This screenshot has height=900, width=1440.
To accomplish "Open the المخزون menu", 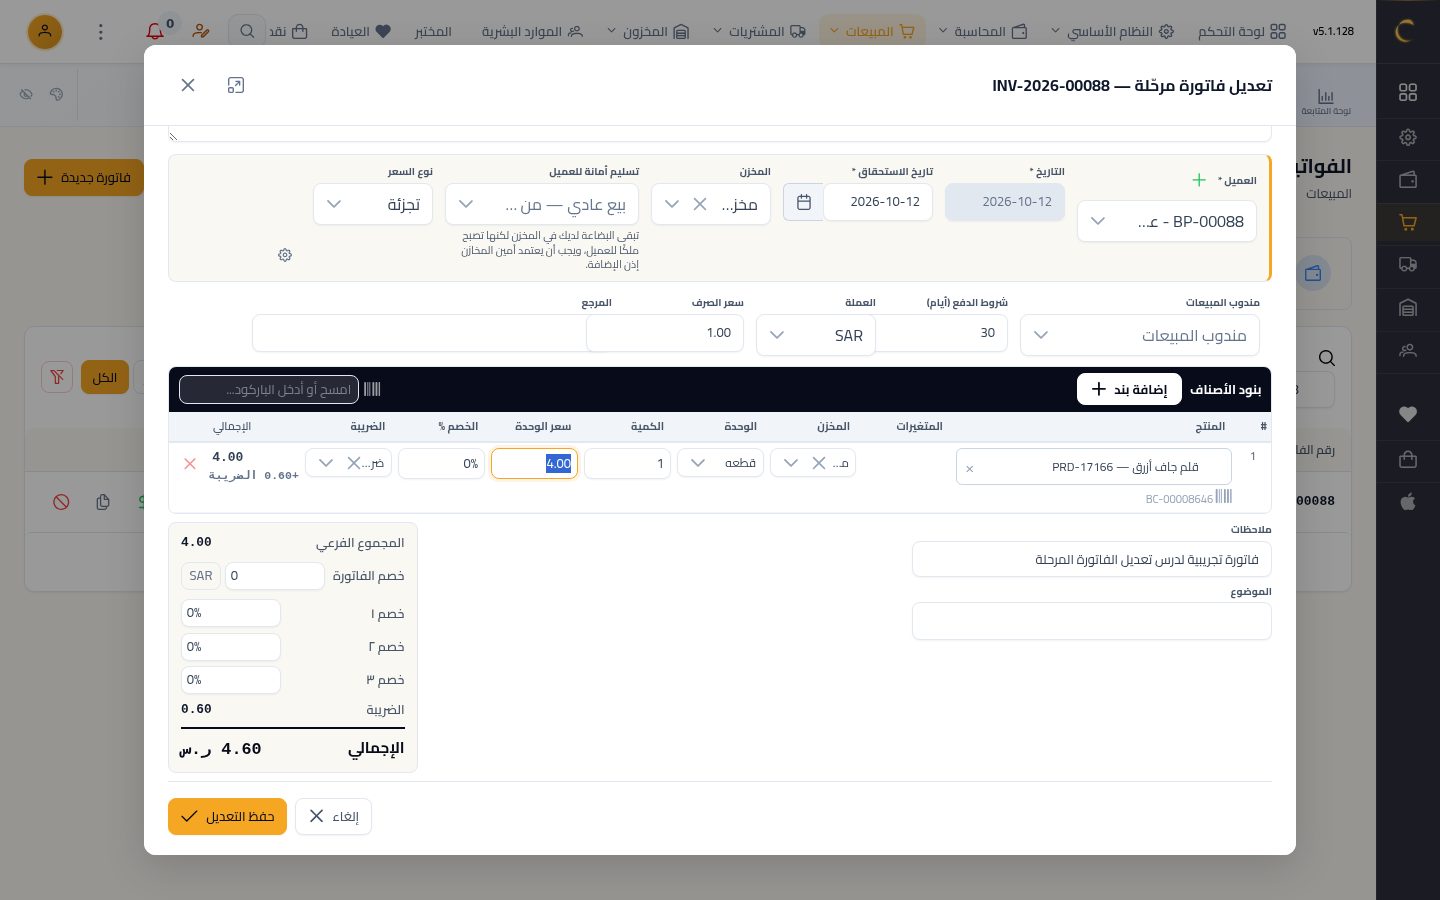I will tap(648, 31).
